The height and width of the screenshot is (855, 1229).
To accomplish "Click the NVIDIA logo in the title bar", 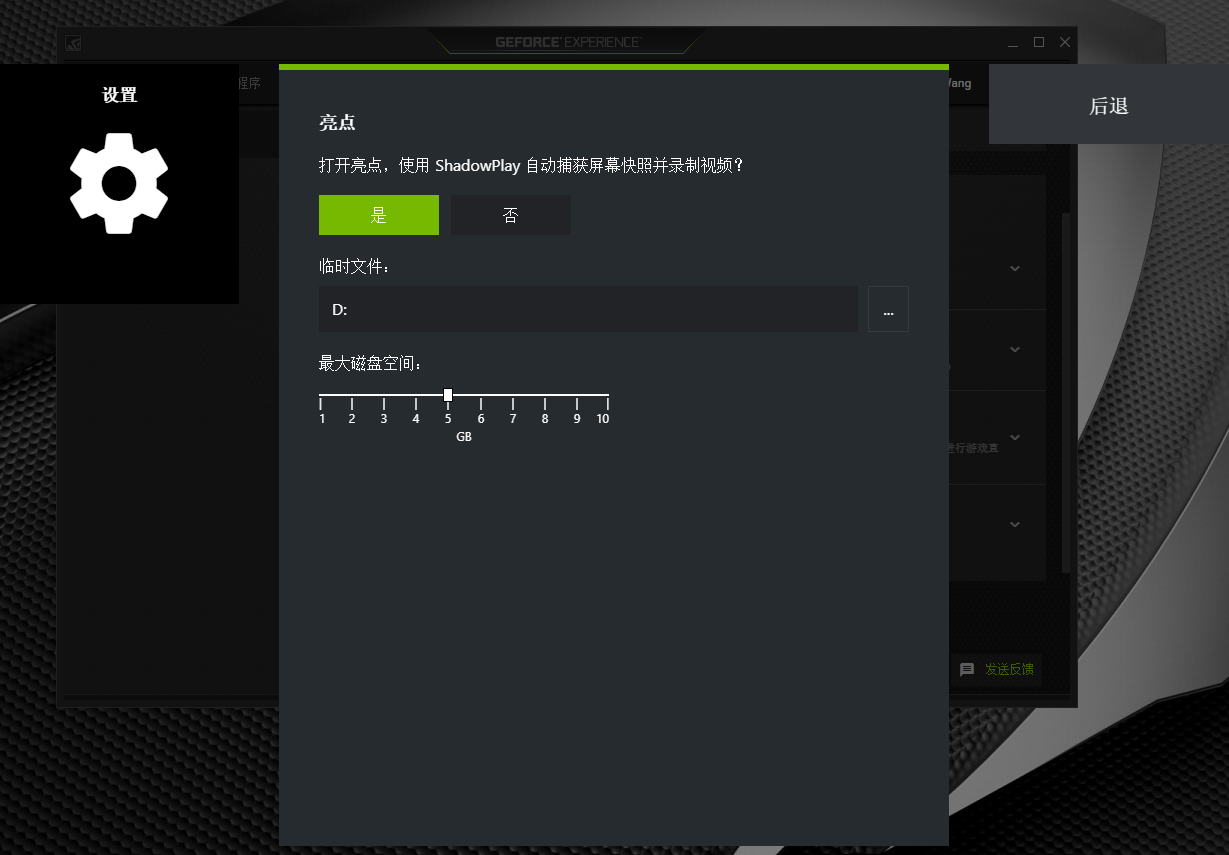I will [x=73, y=42].
